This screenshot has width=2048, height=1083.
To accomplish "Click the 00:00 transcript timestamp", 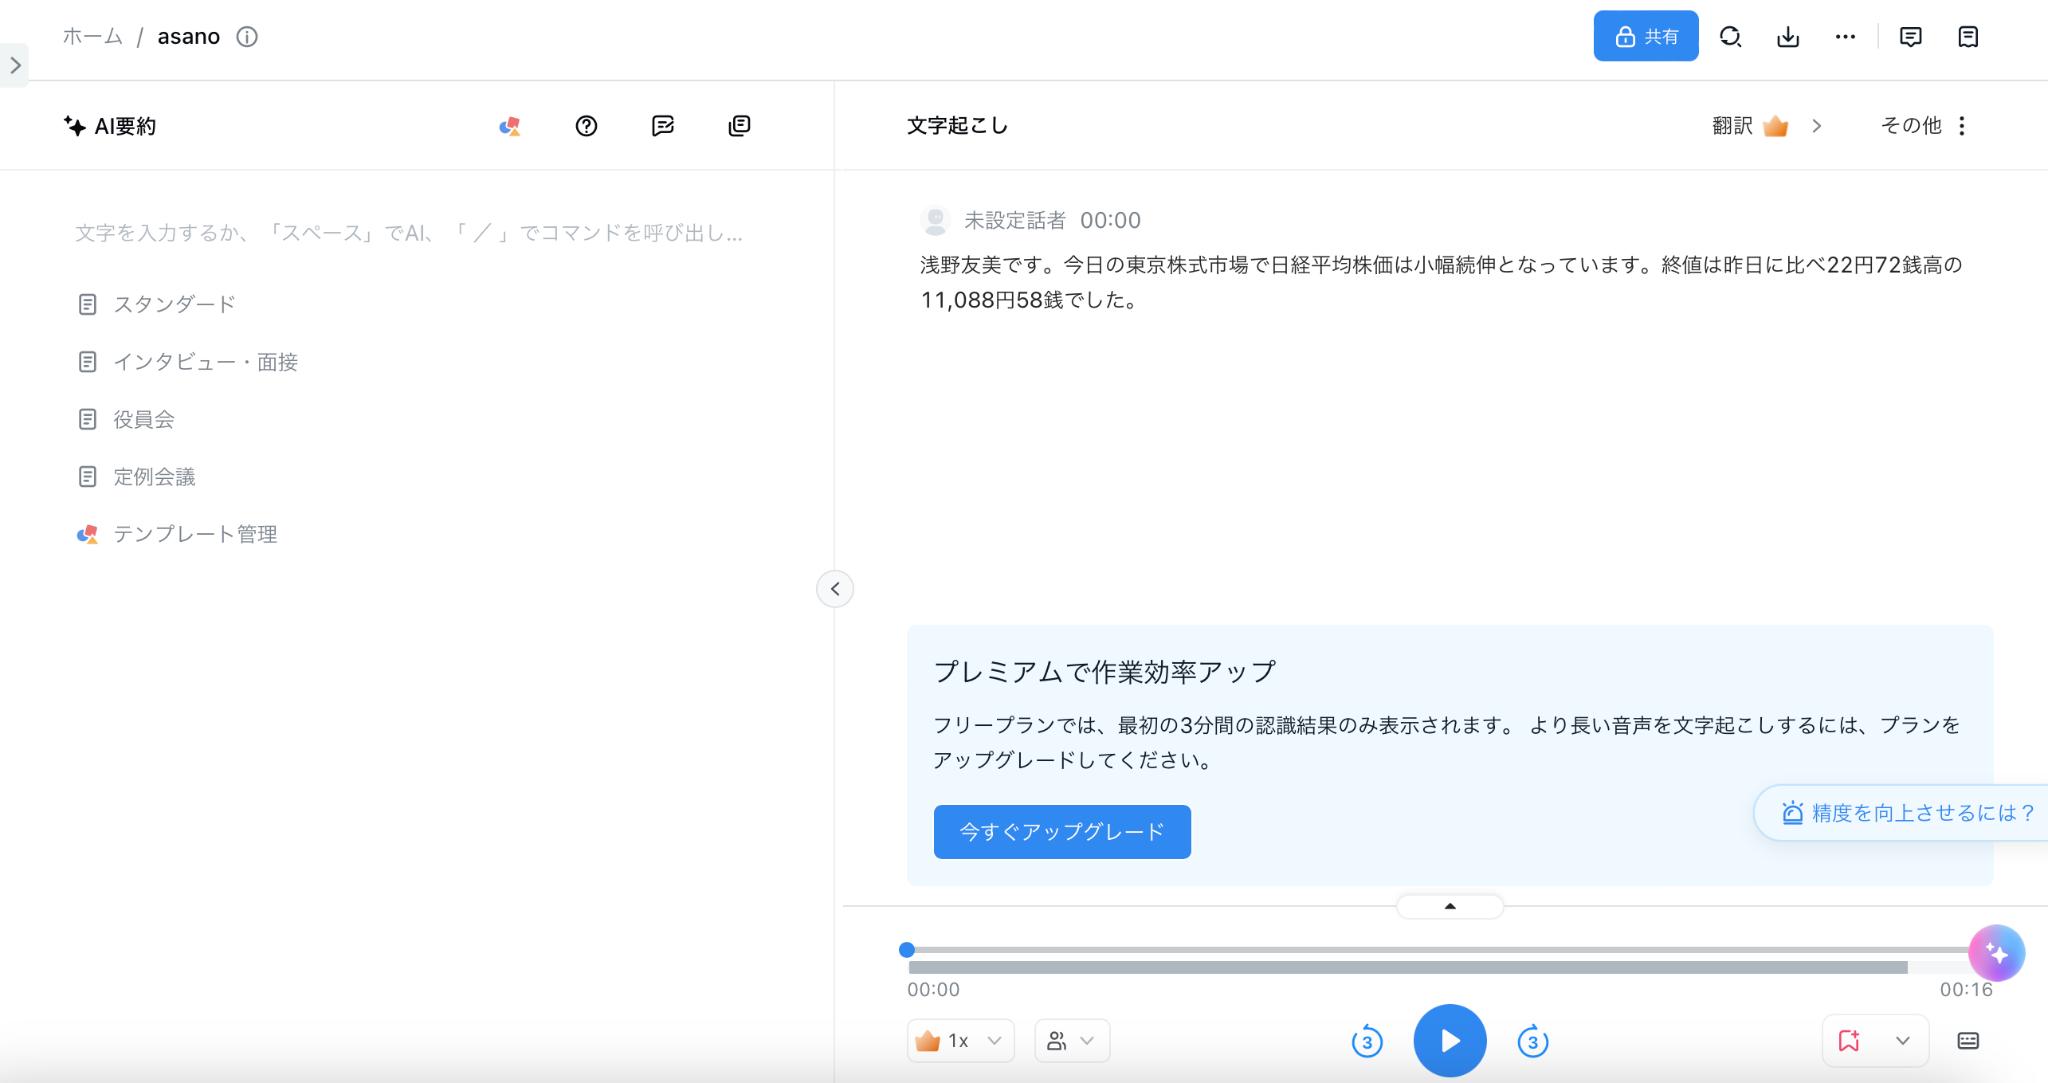I will click(1110, 220).
